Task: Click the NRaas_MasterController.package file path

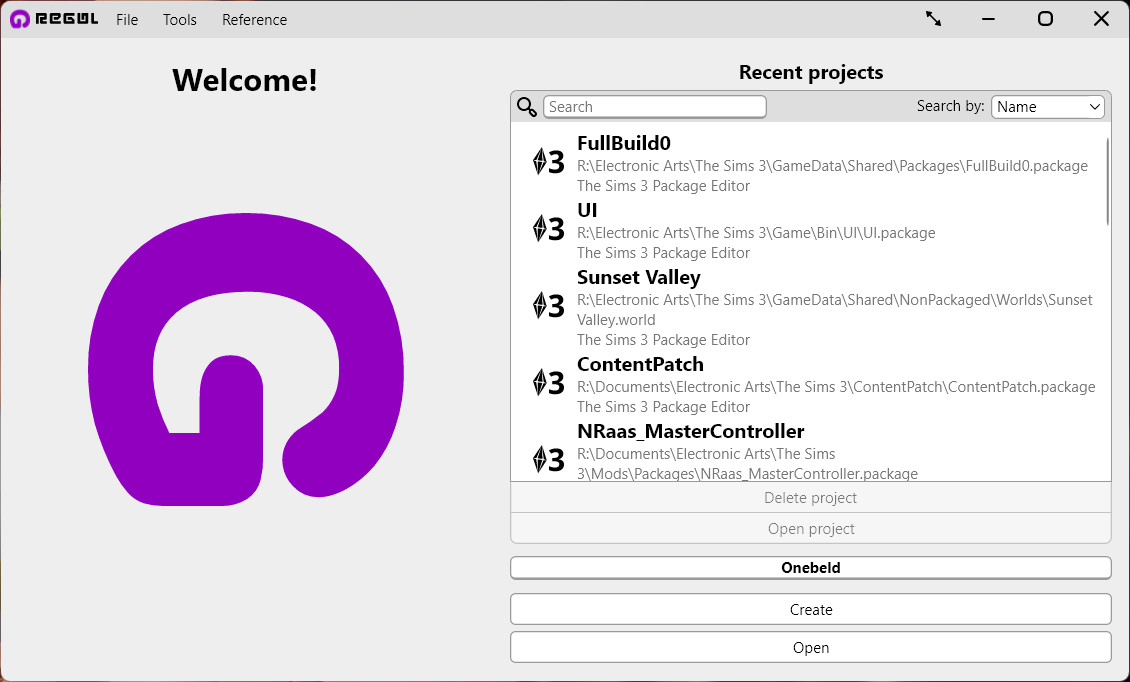Action: point(747,464)
